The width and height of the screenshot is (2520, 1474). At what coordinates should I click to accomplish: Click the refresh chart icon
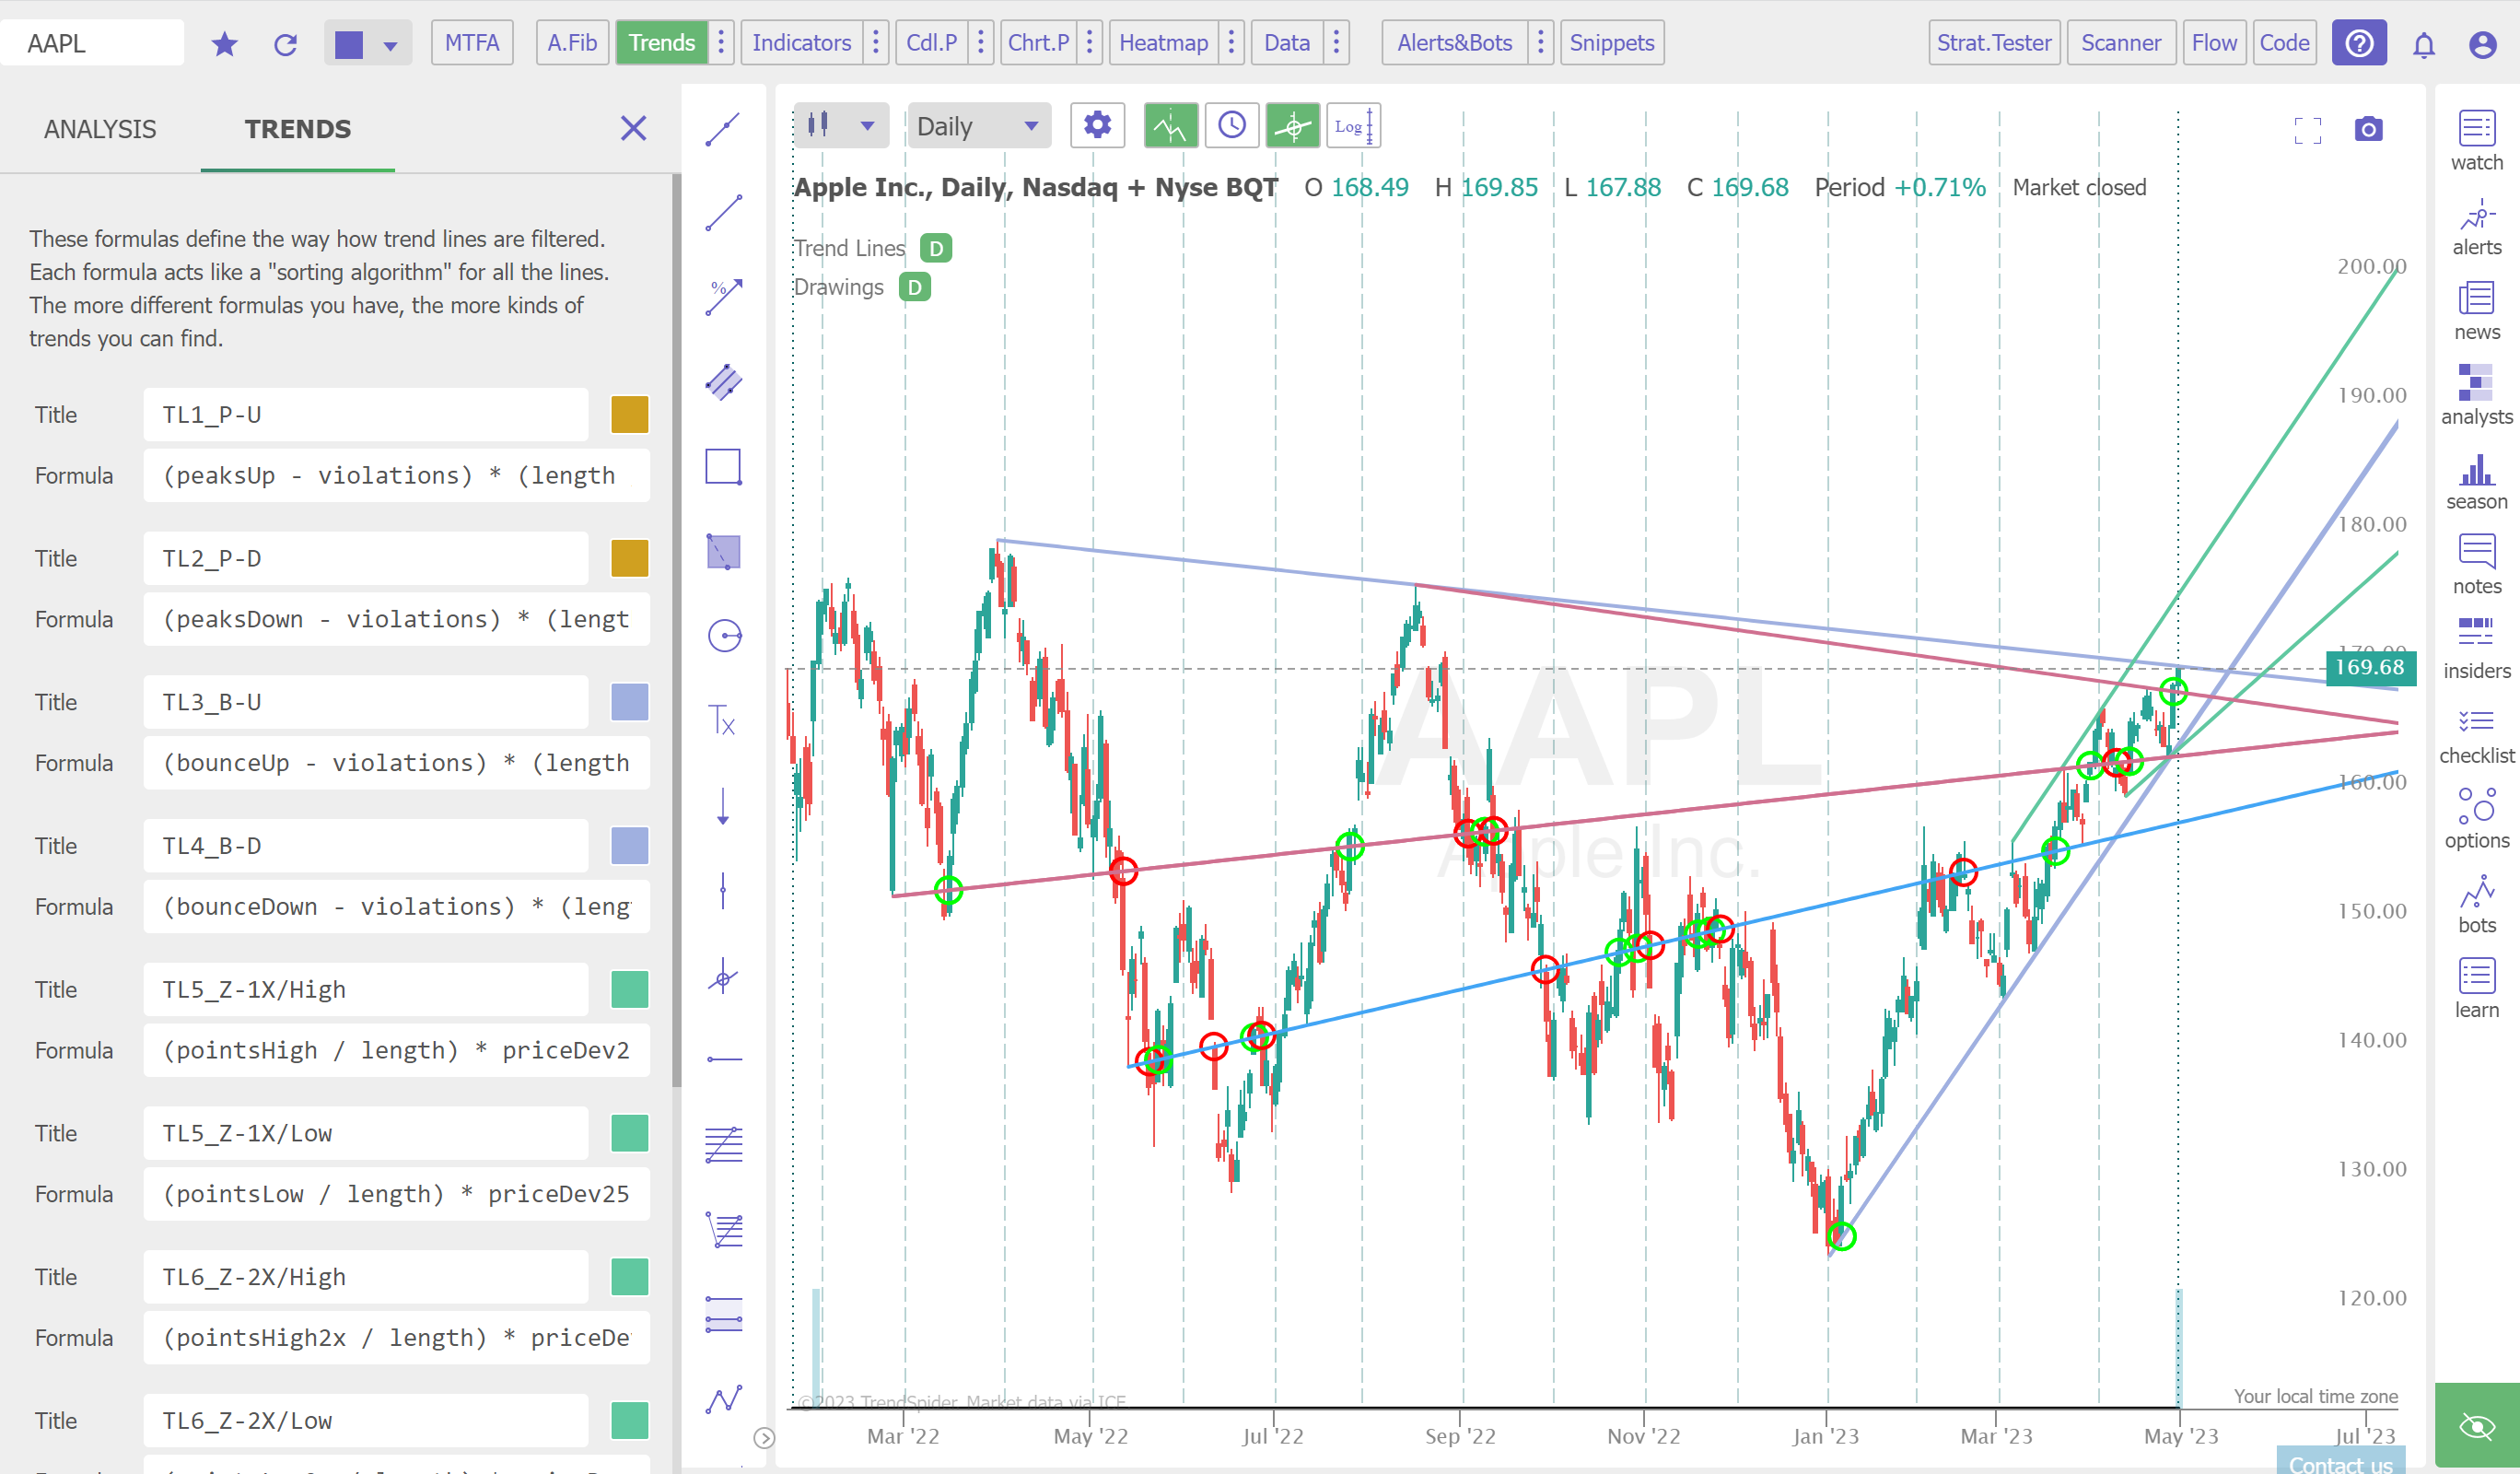[x=286, y=43]
